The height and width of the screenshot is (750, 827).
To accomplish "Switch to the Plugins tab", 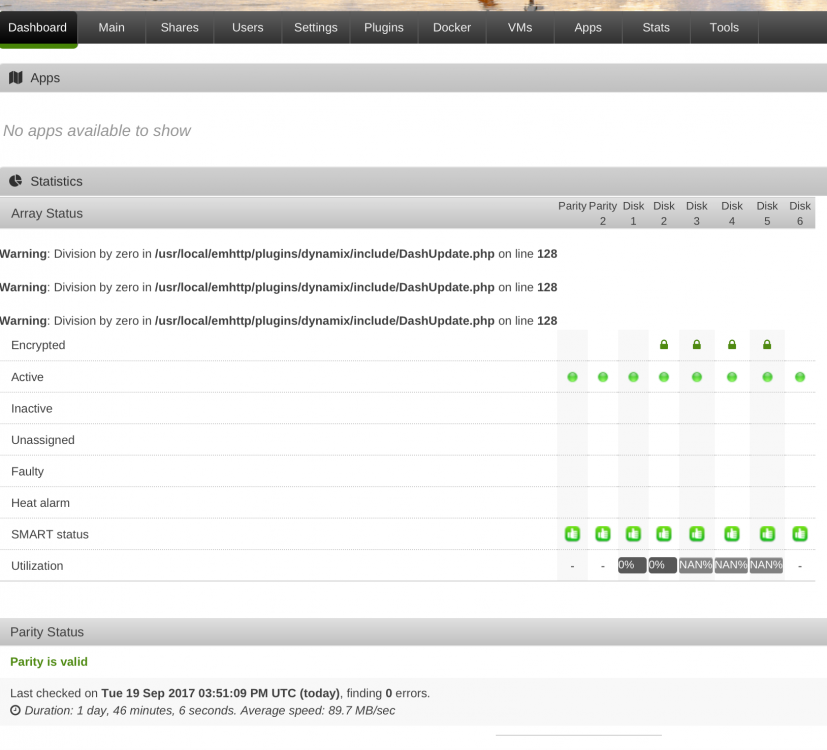I will point(383,28).
